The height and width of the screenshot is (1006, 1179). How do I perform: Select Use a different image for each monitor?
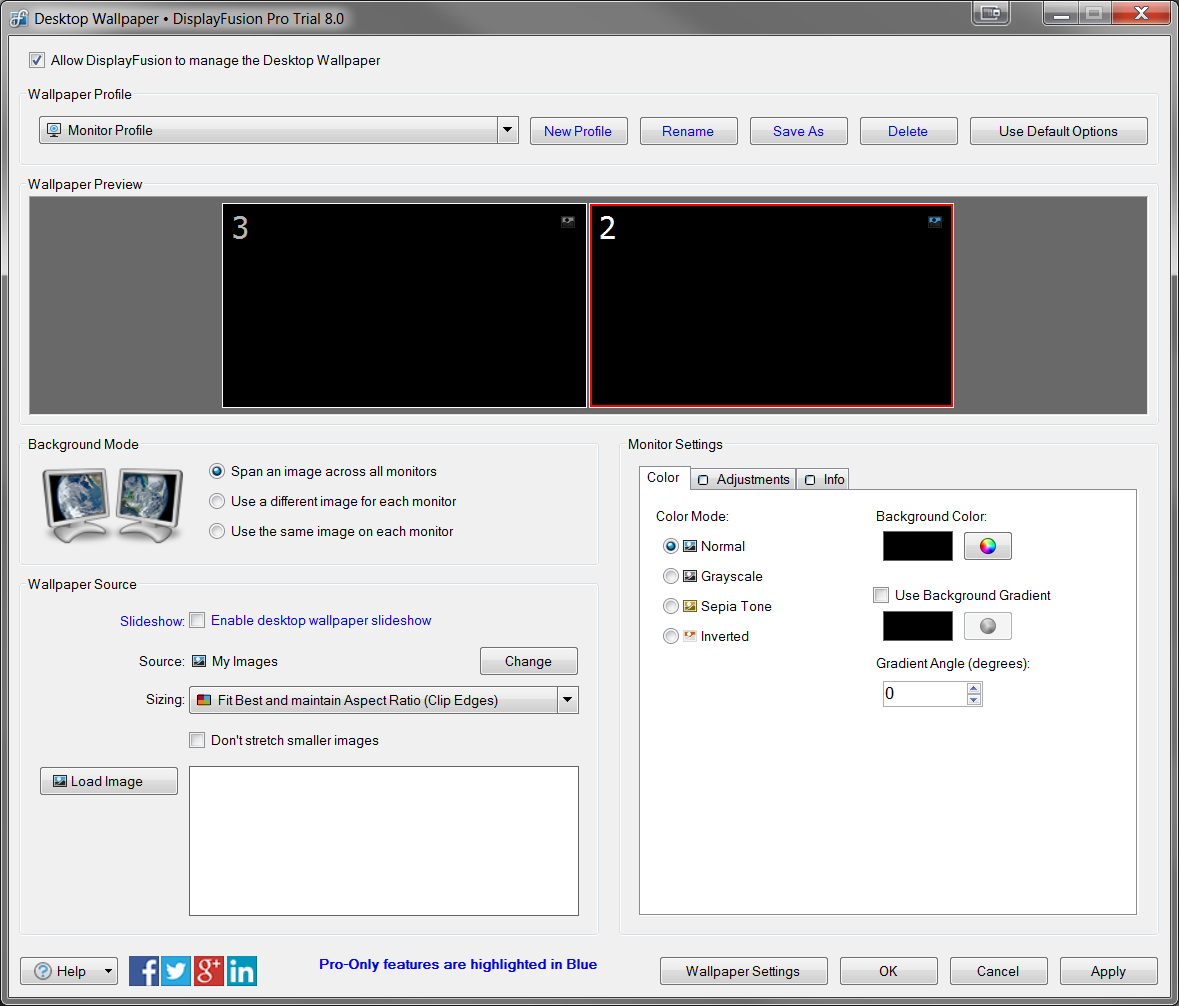coord(217,501)
